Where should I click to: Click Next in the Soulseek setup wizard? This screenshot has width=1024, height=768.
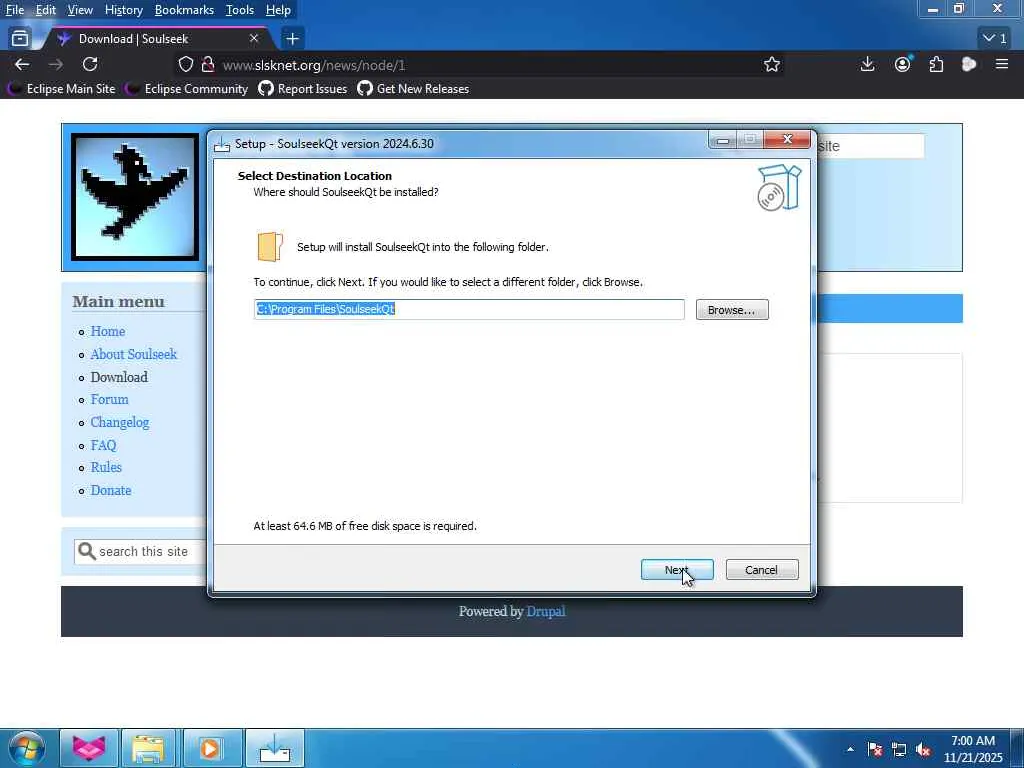click(677, 569)
